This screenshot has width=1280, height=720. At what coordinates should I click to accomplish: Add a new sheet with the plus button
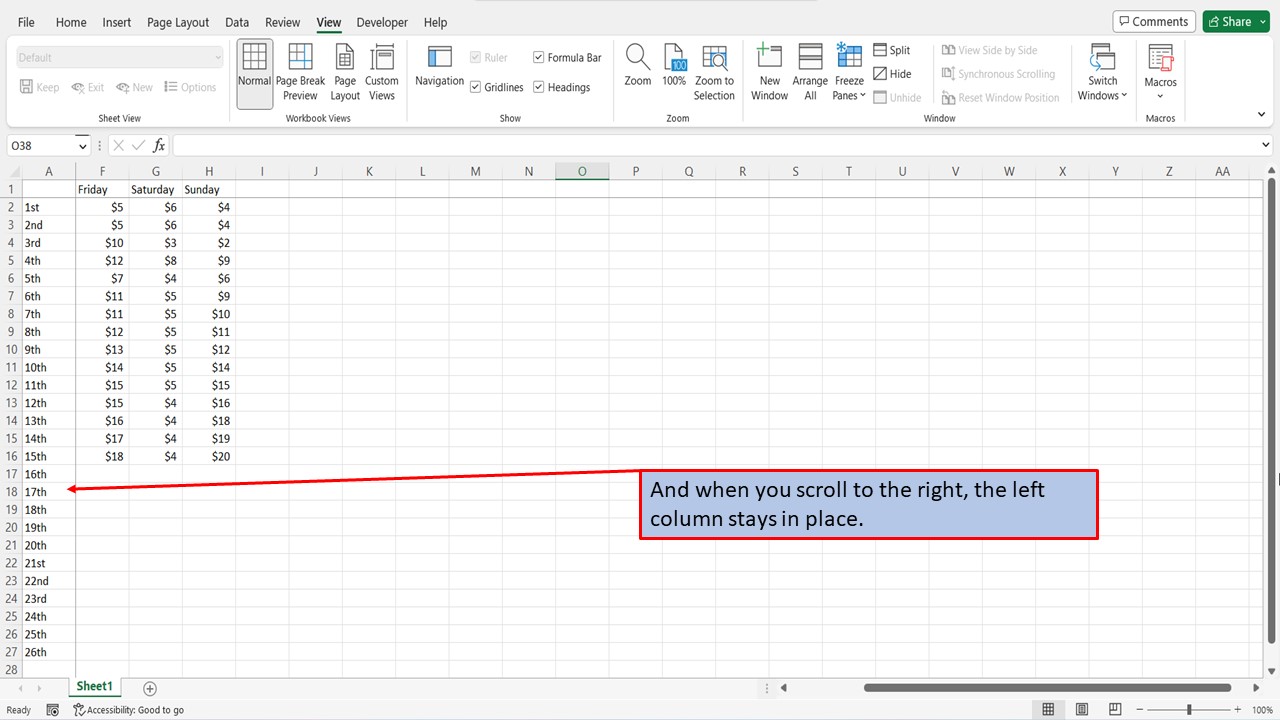pos(150,688)
